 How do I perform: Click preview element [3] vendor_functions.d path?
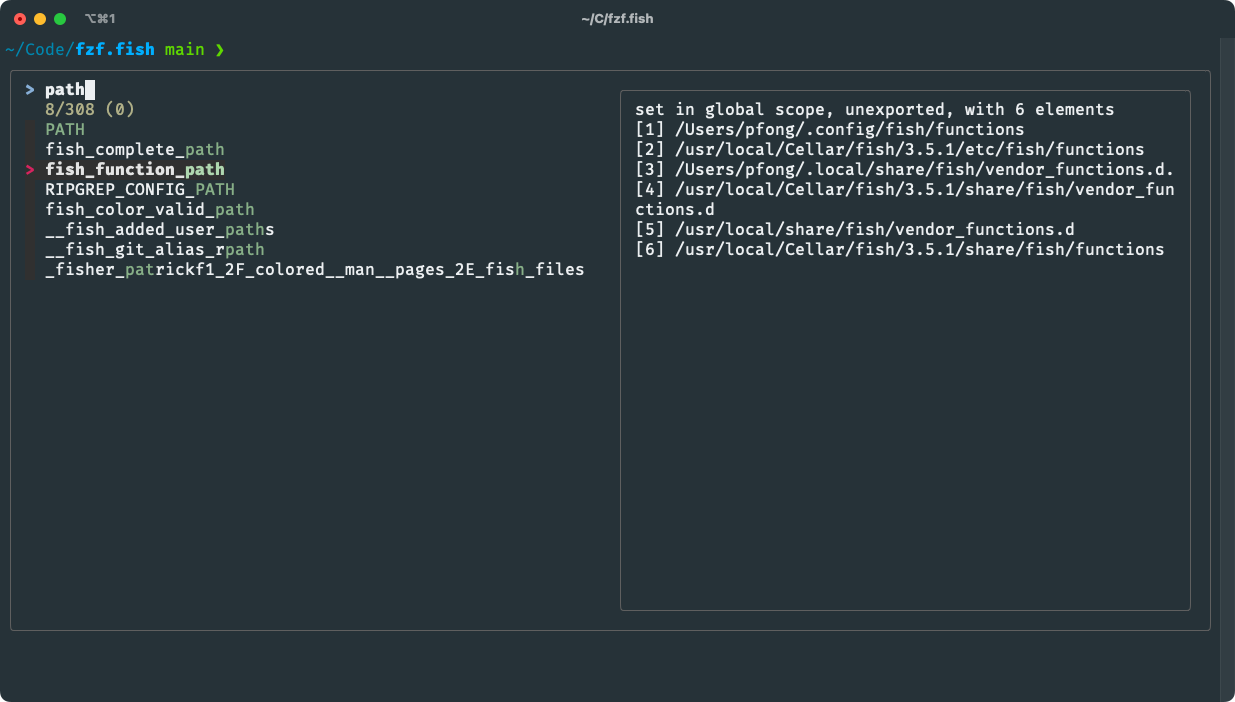tap(905, 170)
